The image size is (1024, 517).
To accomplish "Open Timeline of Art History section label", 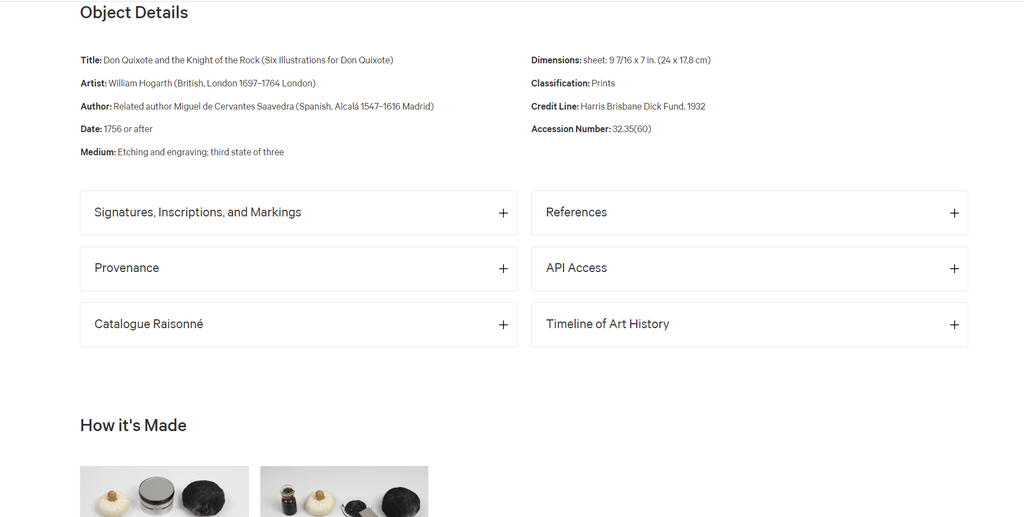I will 607,324.
